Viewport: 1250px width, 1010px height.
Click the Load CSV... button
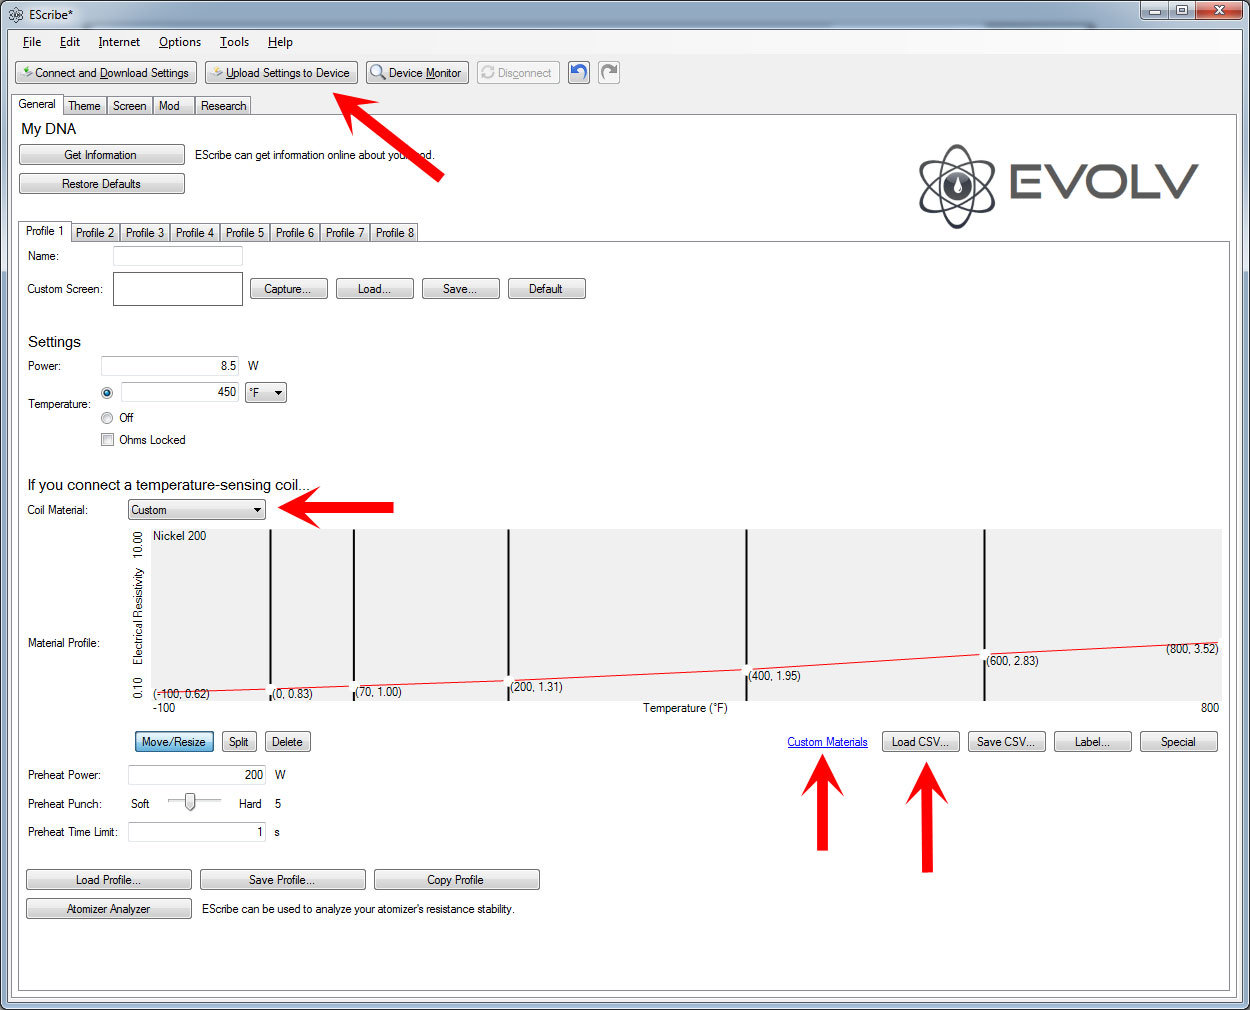tap(920, 742)
